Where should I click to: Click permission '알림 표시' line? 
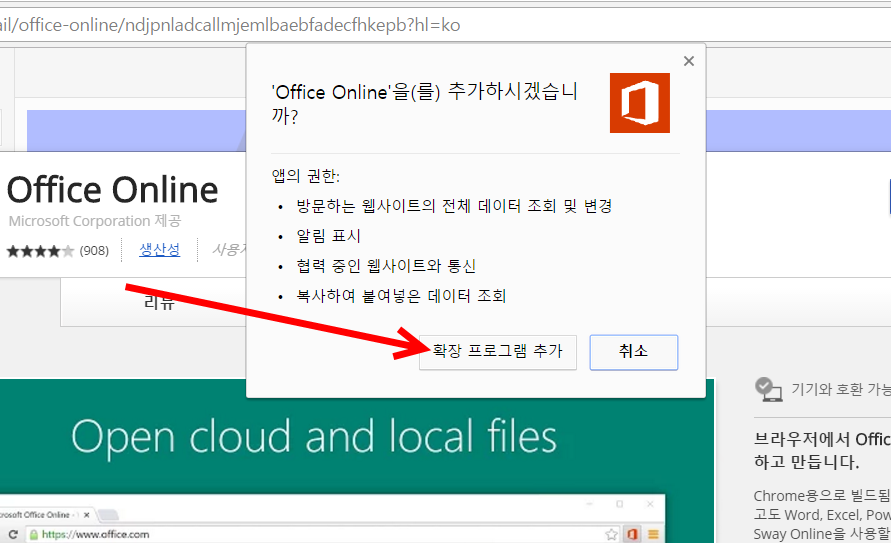[328, 236]
